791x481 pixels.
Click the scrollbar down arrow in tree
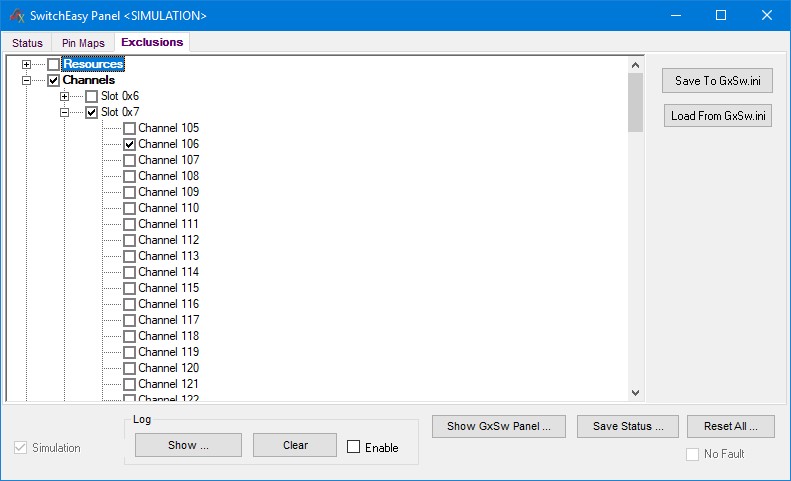pos(635,393)
